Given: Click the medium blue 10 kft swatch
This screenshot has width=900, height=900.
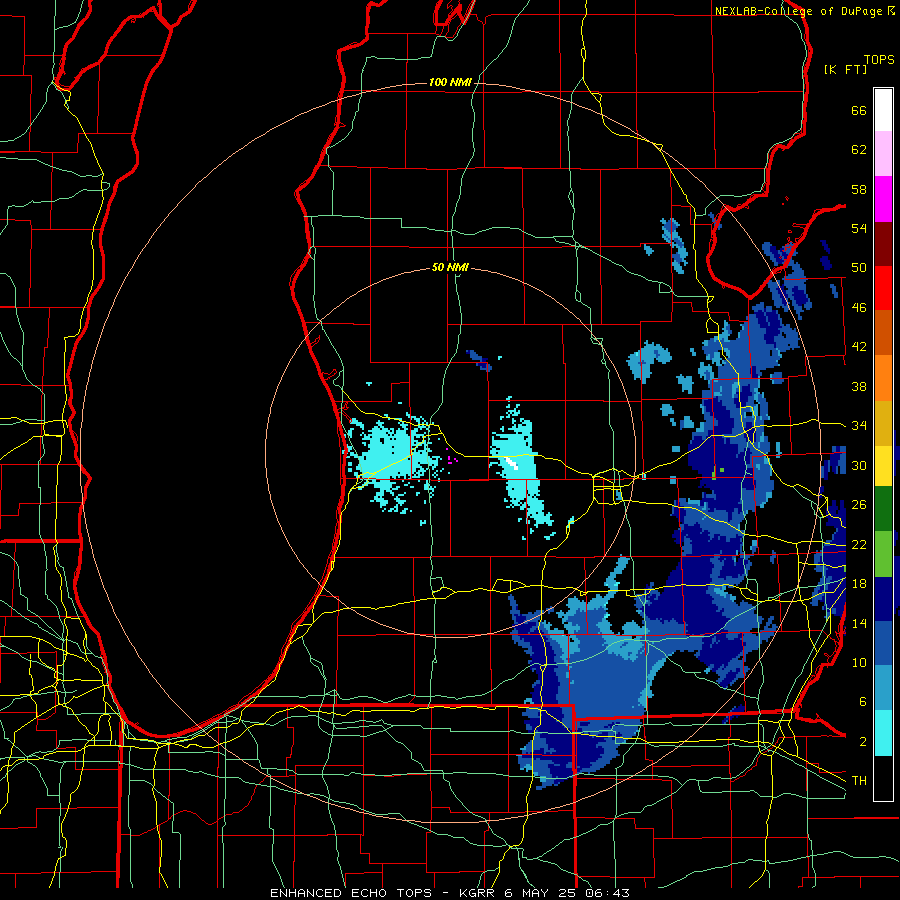Looking at the screenshot, I should 883,643.
